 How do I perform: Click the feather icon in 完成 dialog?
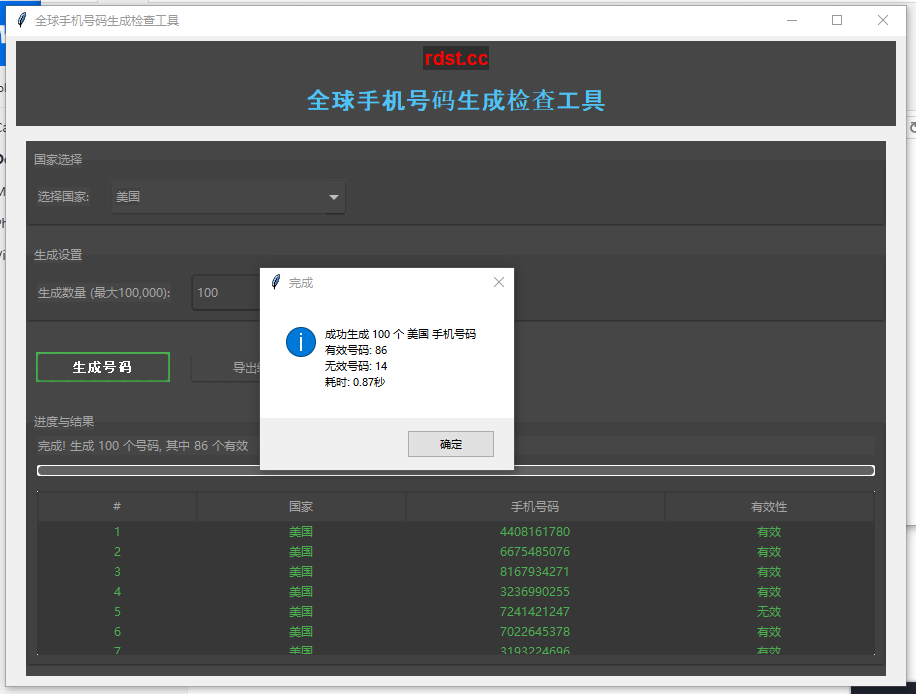pos(276,283)
